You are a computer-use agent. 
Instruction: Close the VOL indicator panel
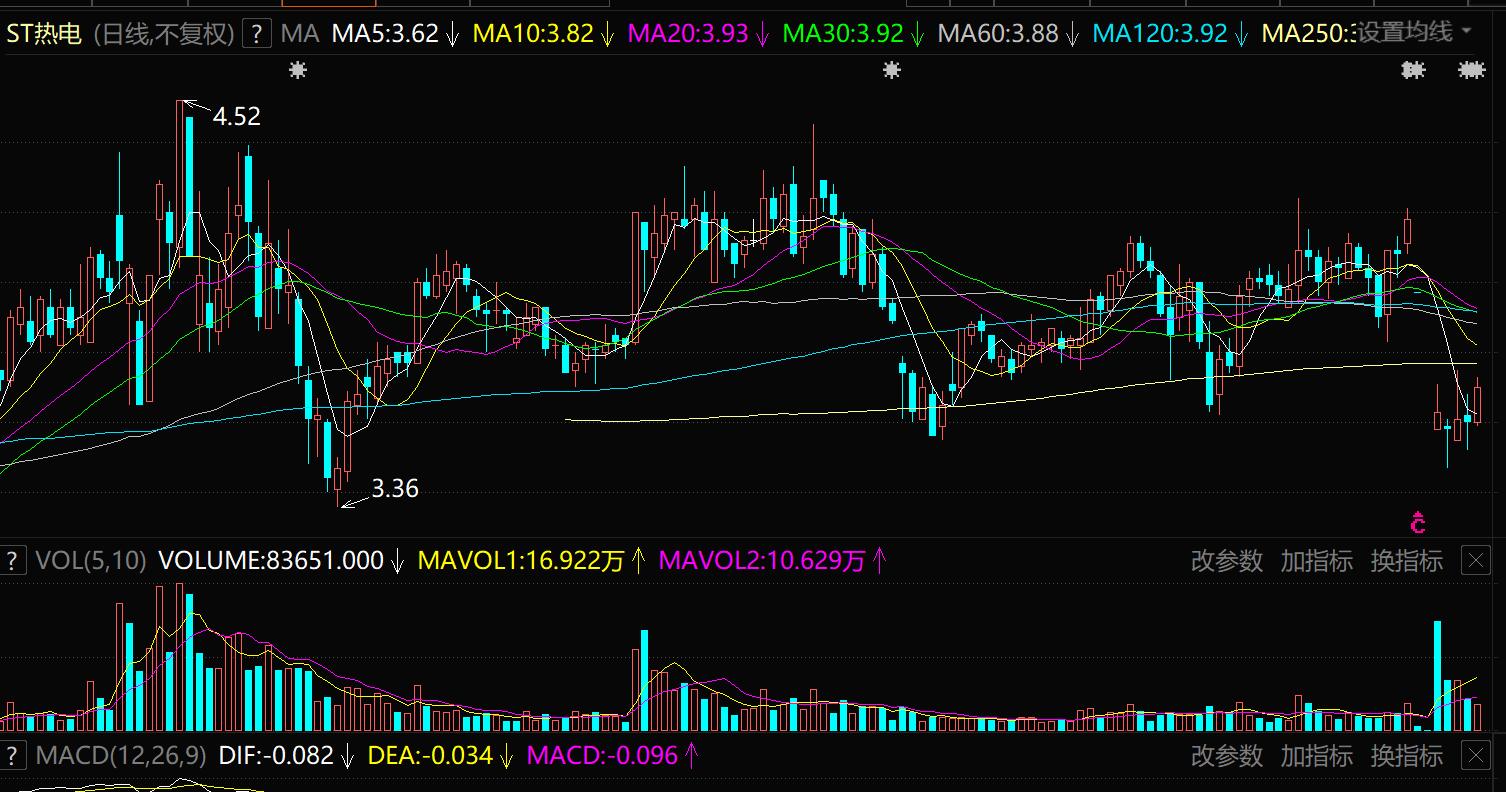point(1476,561)
